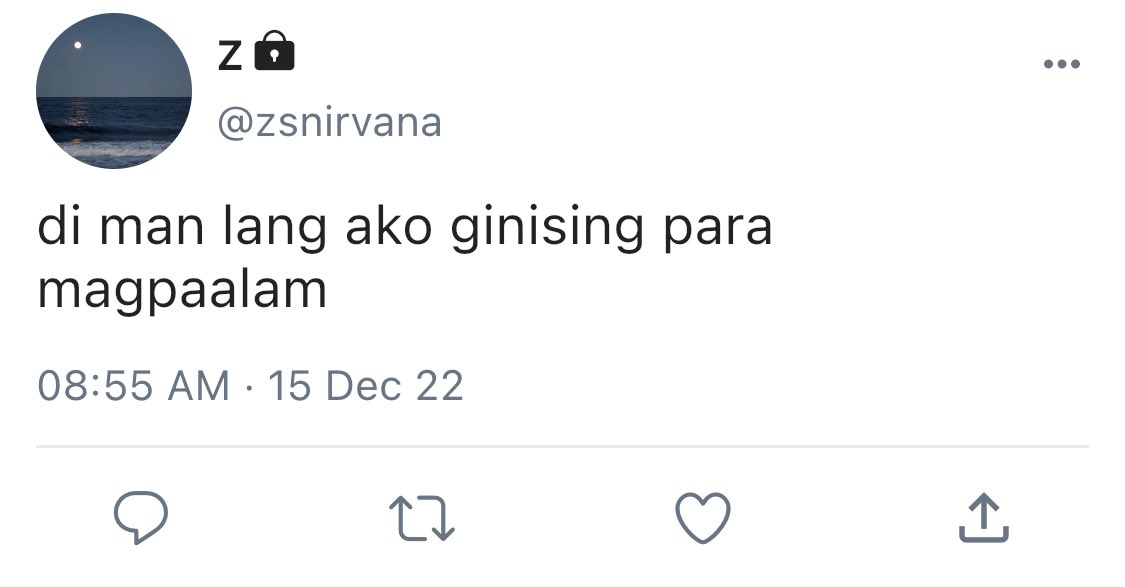Visit the @zsnirvana handle link
The height and width of the screenshot is (587, 1125).
329,123
